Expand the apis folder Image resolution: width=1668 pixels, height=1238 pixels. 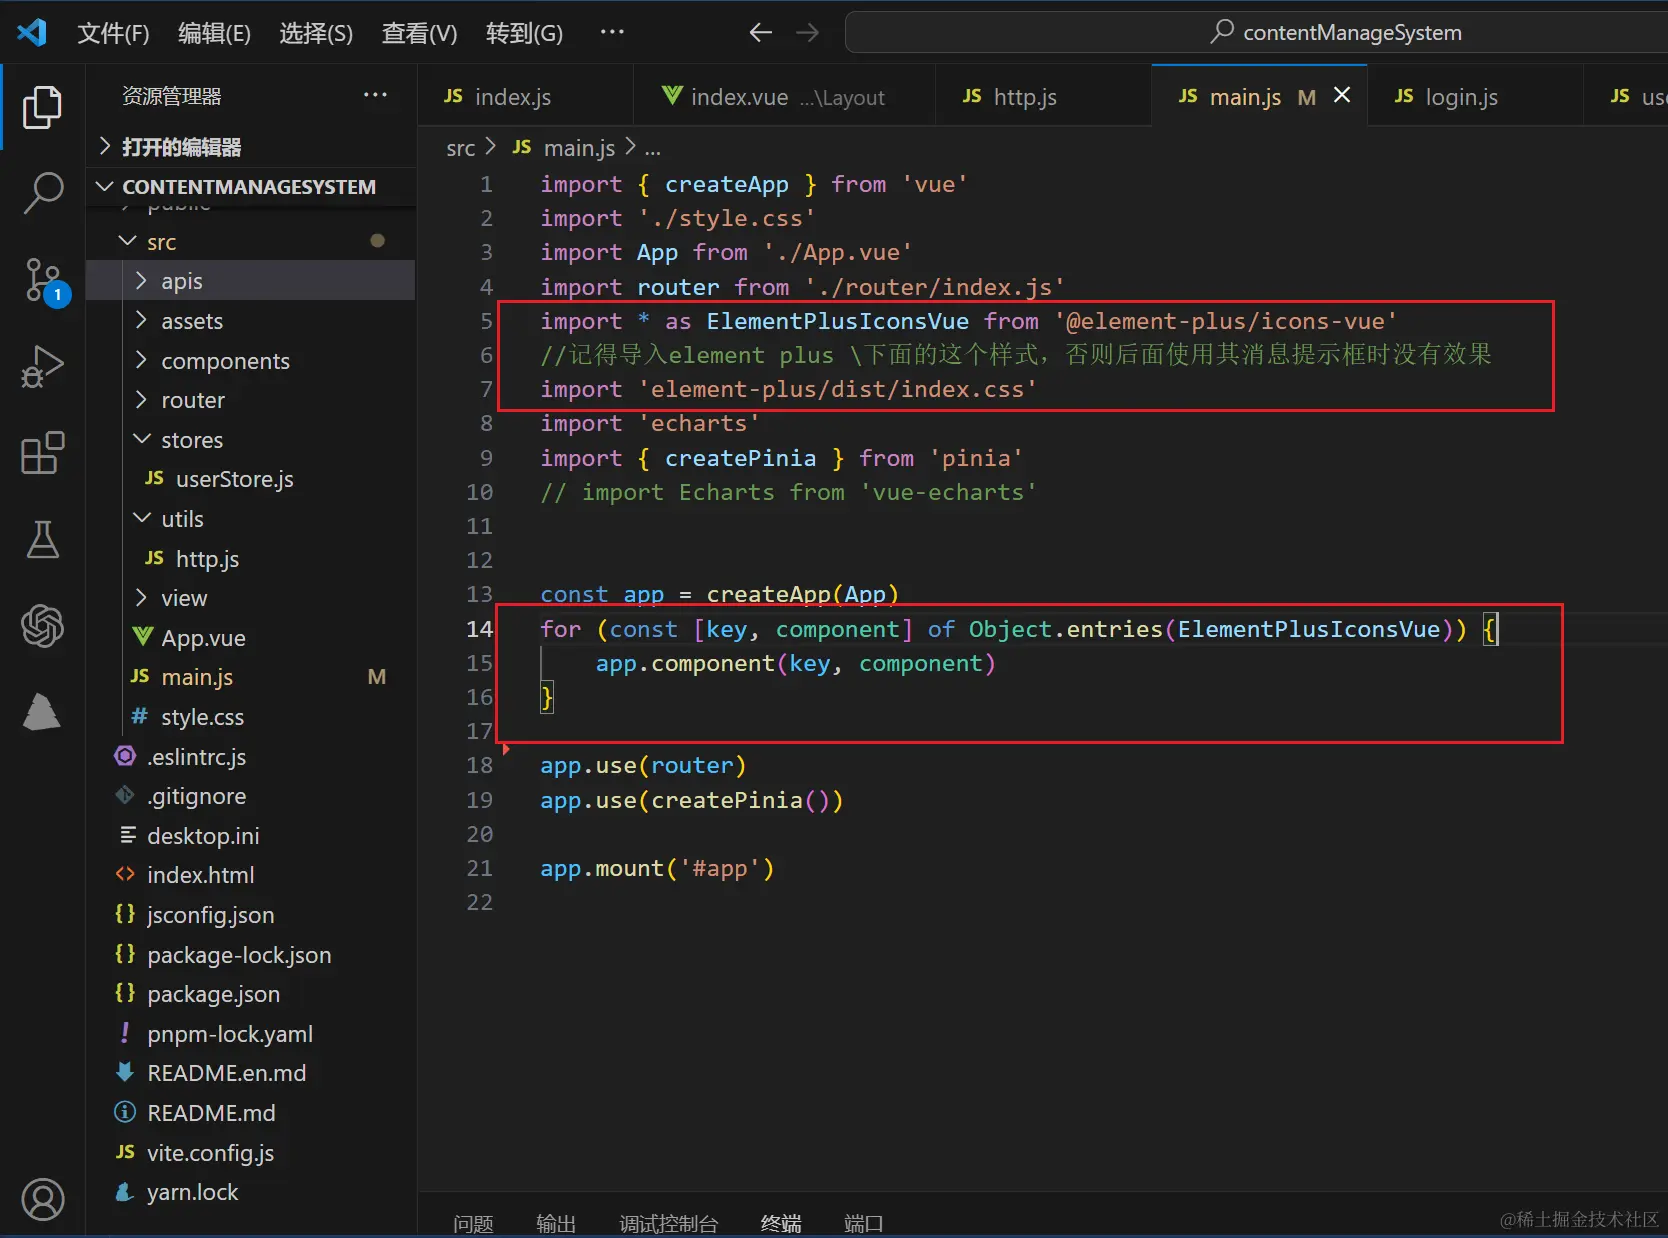click(182, 281)
